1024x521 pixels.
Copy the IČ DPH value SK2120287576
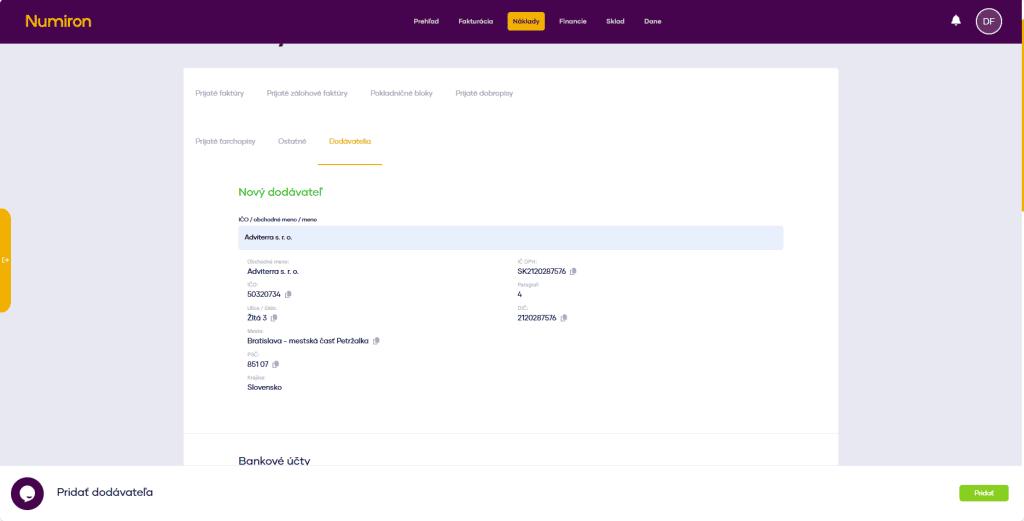pyautogui.click(x=573, y=271)
